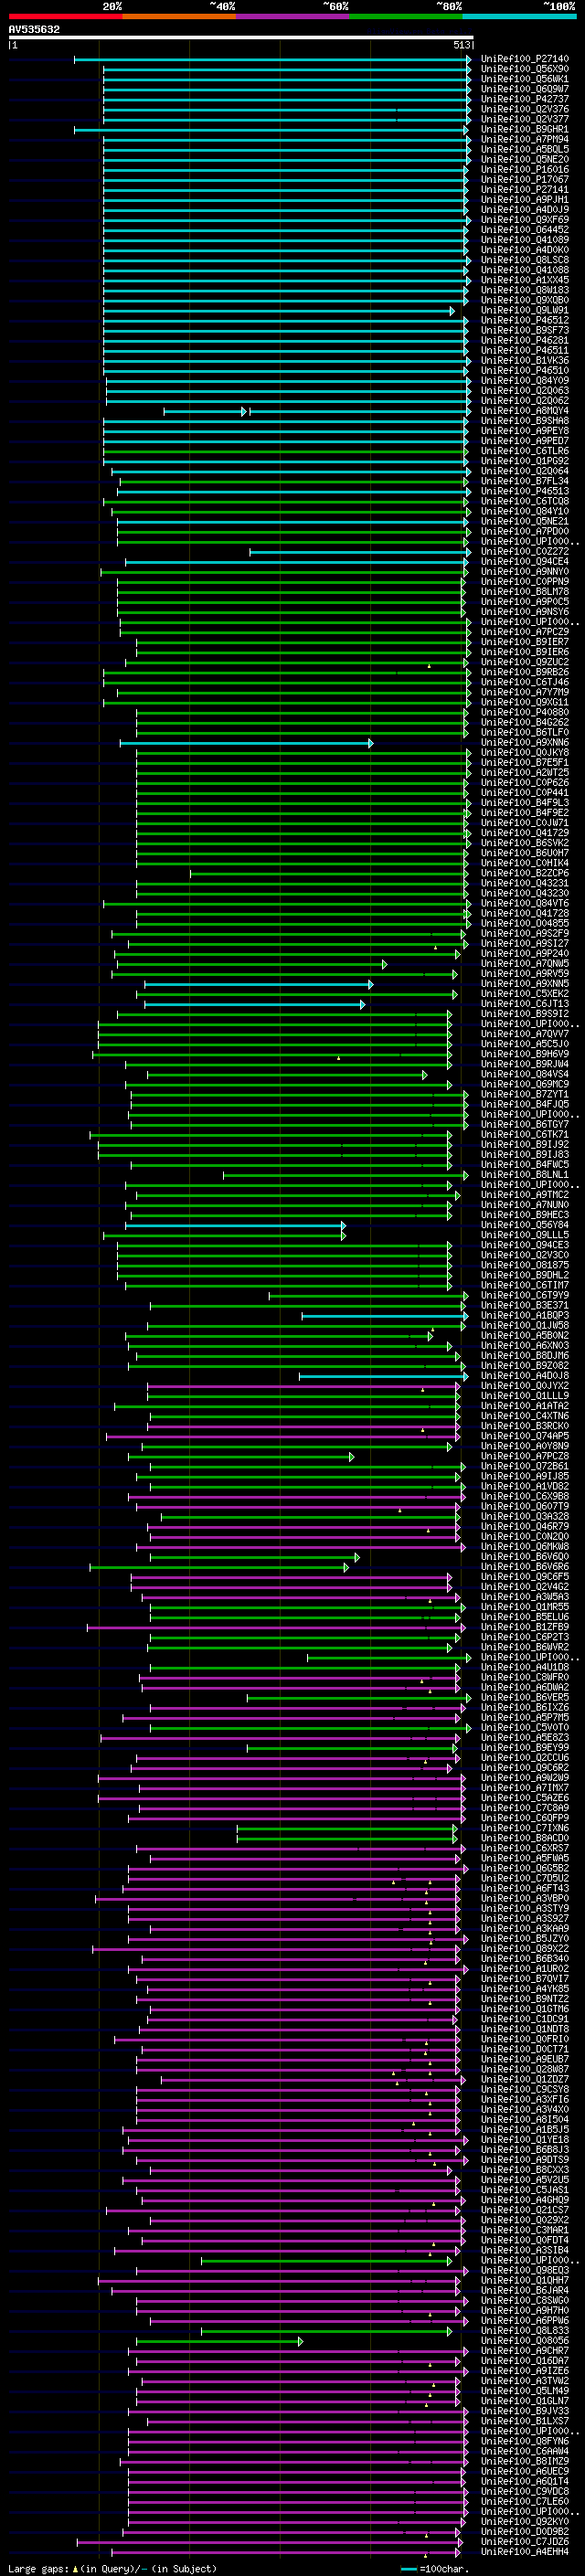Screen dimensions: 585x2576
Task: Click the UniRef100_B1VK36 label
Action: 524,361
